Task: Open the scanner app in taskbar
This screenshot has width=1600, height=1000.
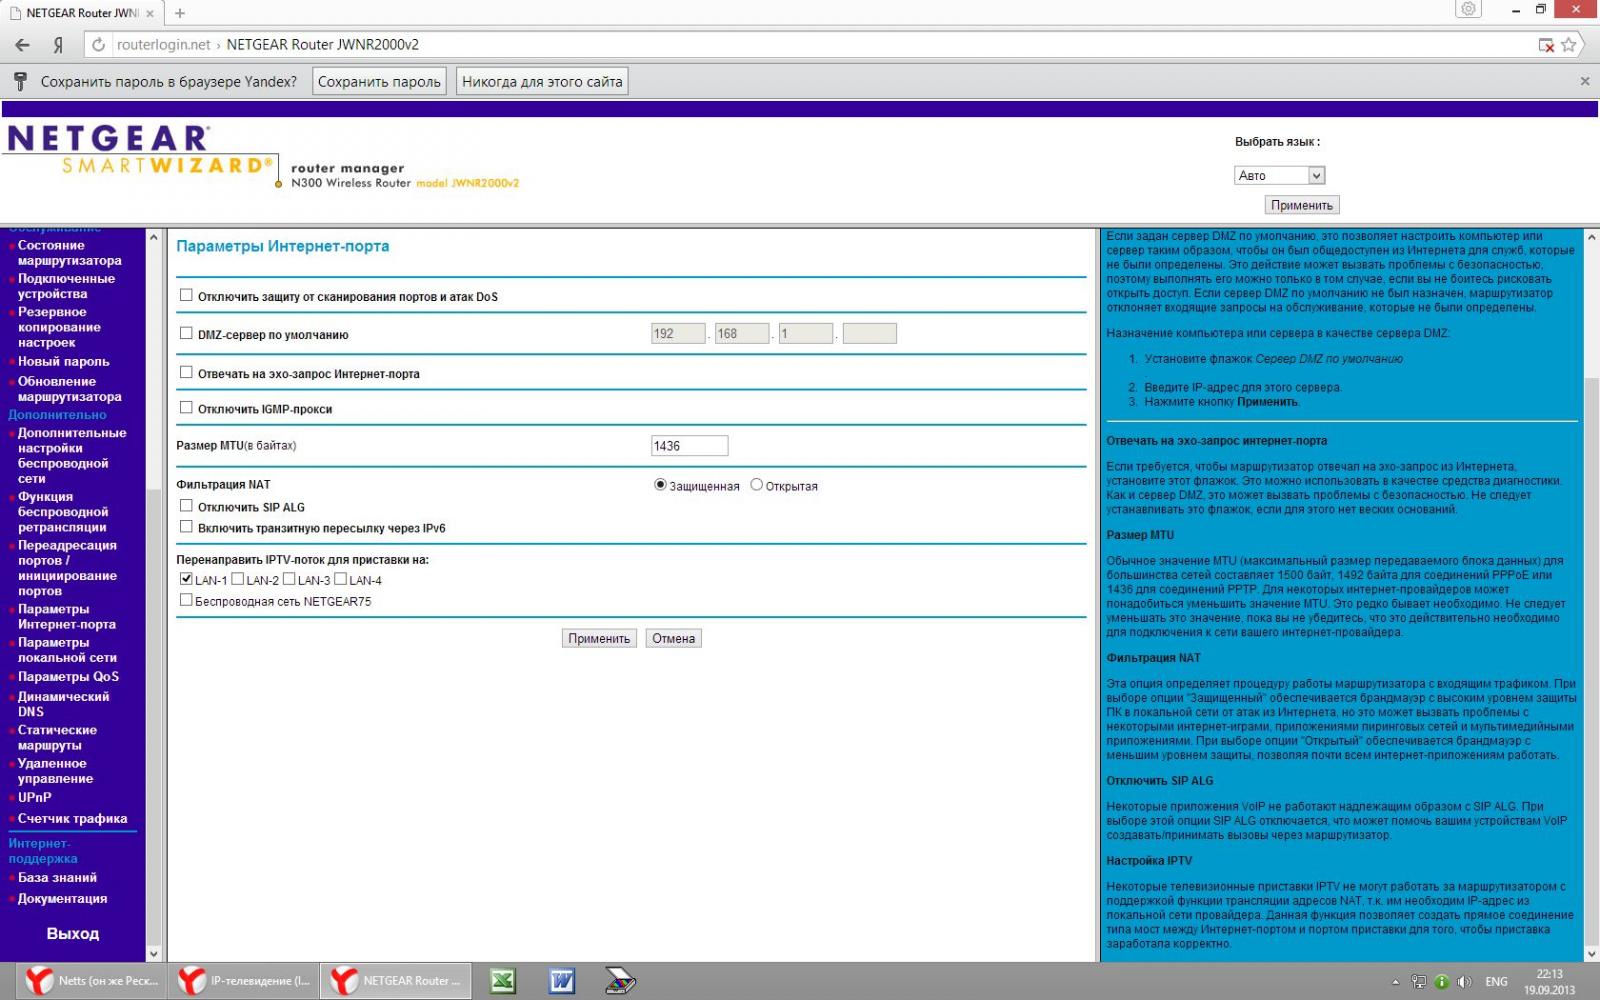Action: click(x=621, y=981)
